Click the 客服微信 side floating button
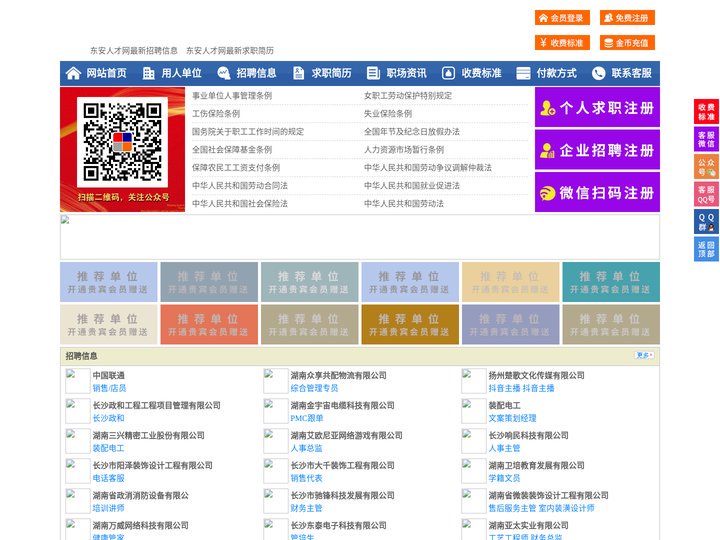 click(x=706, y=139)
